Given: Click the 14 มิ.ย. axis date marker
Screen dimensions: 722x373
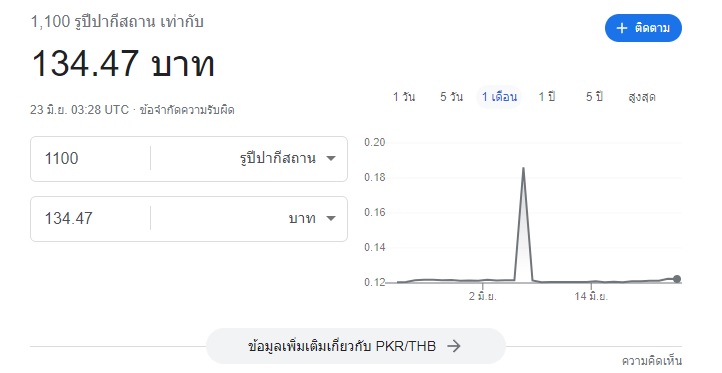Looking at the screenshot, I should click(591, 297).
